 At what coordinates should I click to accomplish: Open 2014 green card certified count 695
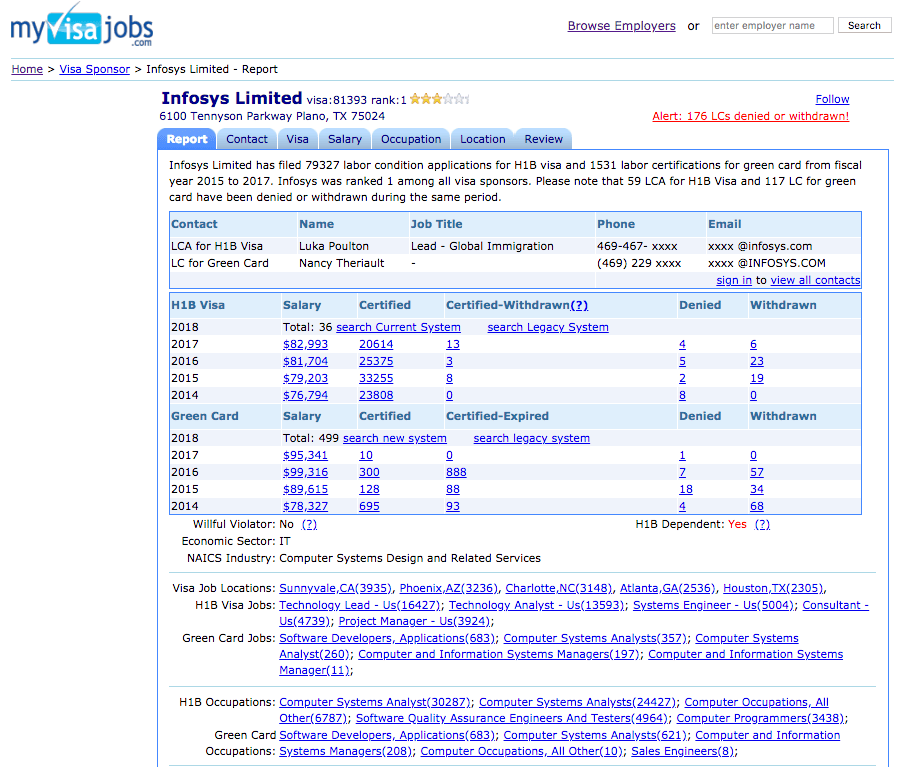[x=369, y=506]
